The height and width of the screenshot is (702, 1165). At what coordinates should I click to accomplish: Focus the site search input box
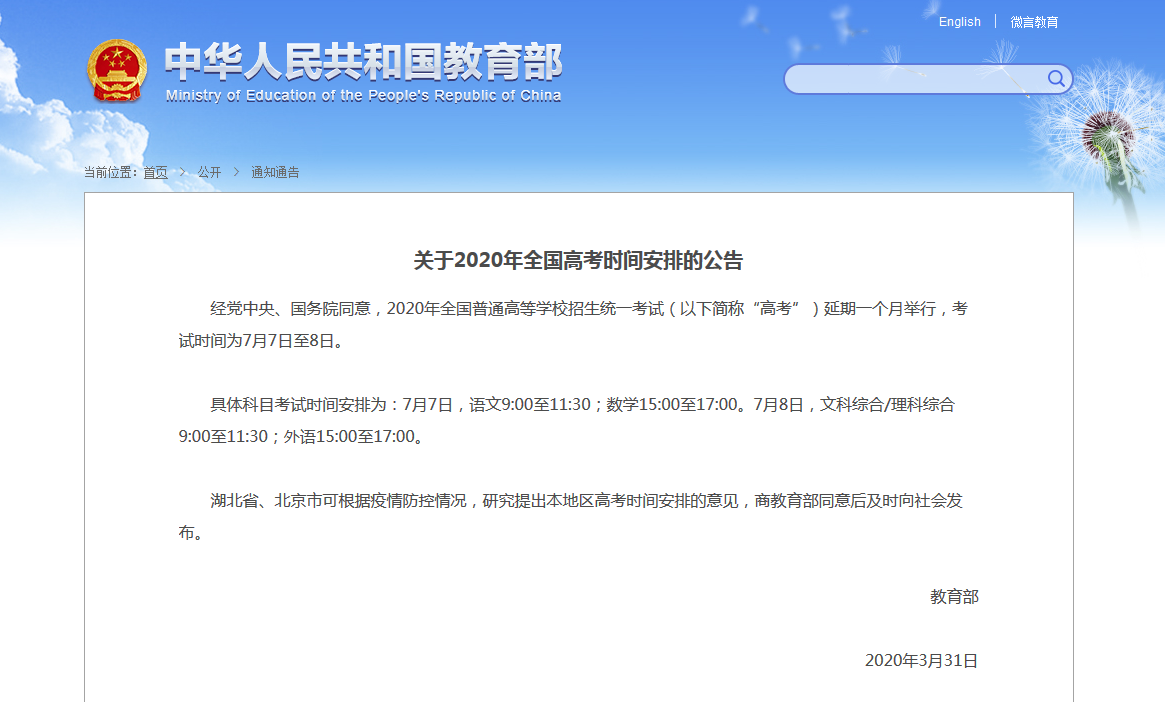(915, 79)
